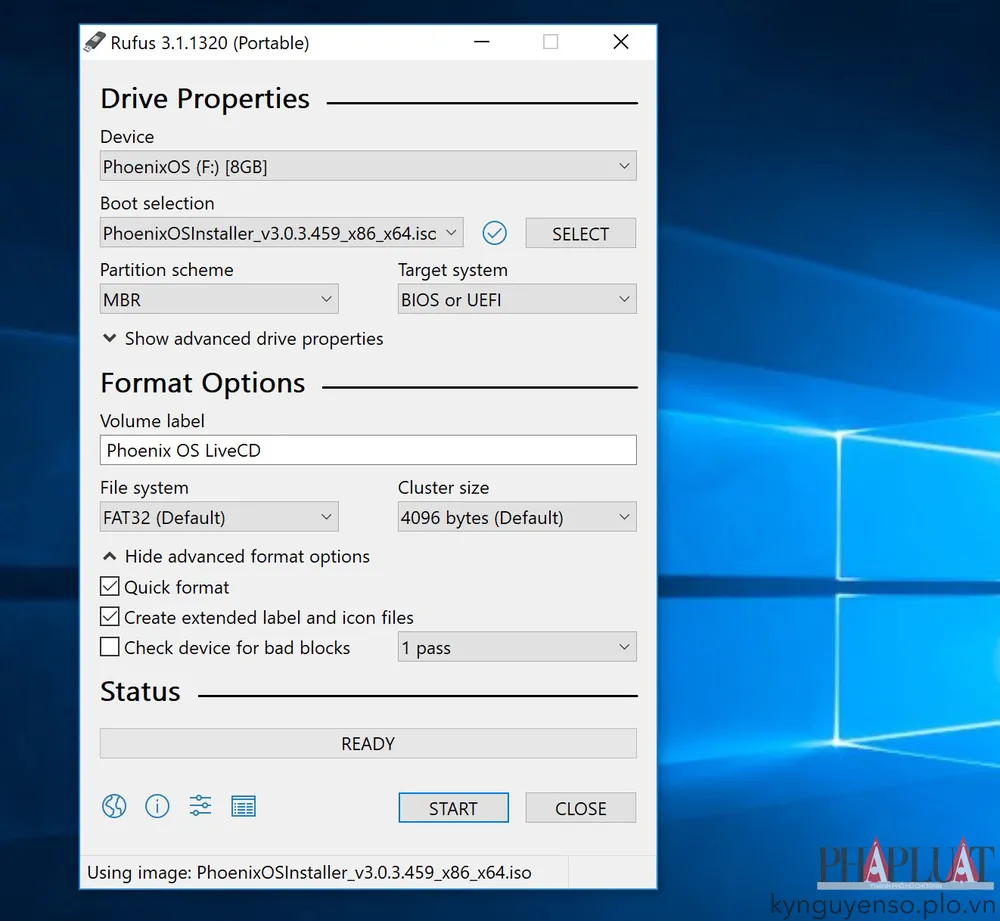Disable the Quick format checkbox

click(110, 587)
